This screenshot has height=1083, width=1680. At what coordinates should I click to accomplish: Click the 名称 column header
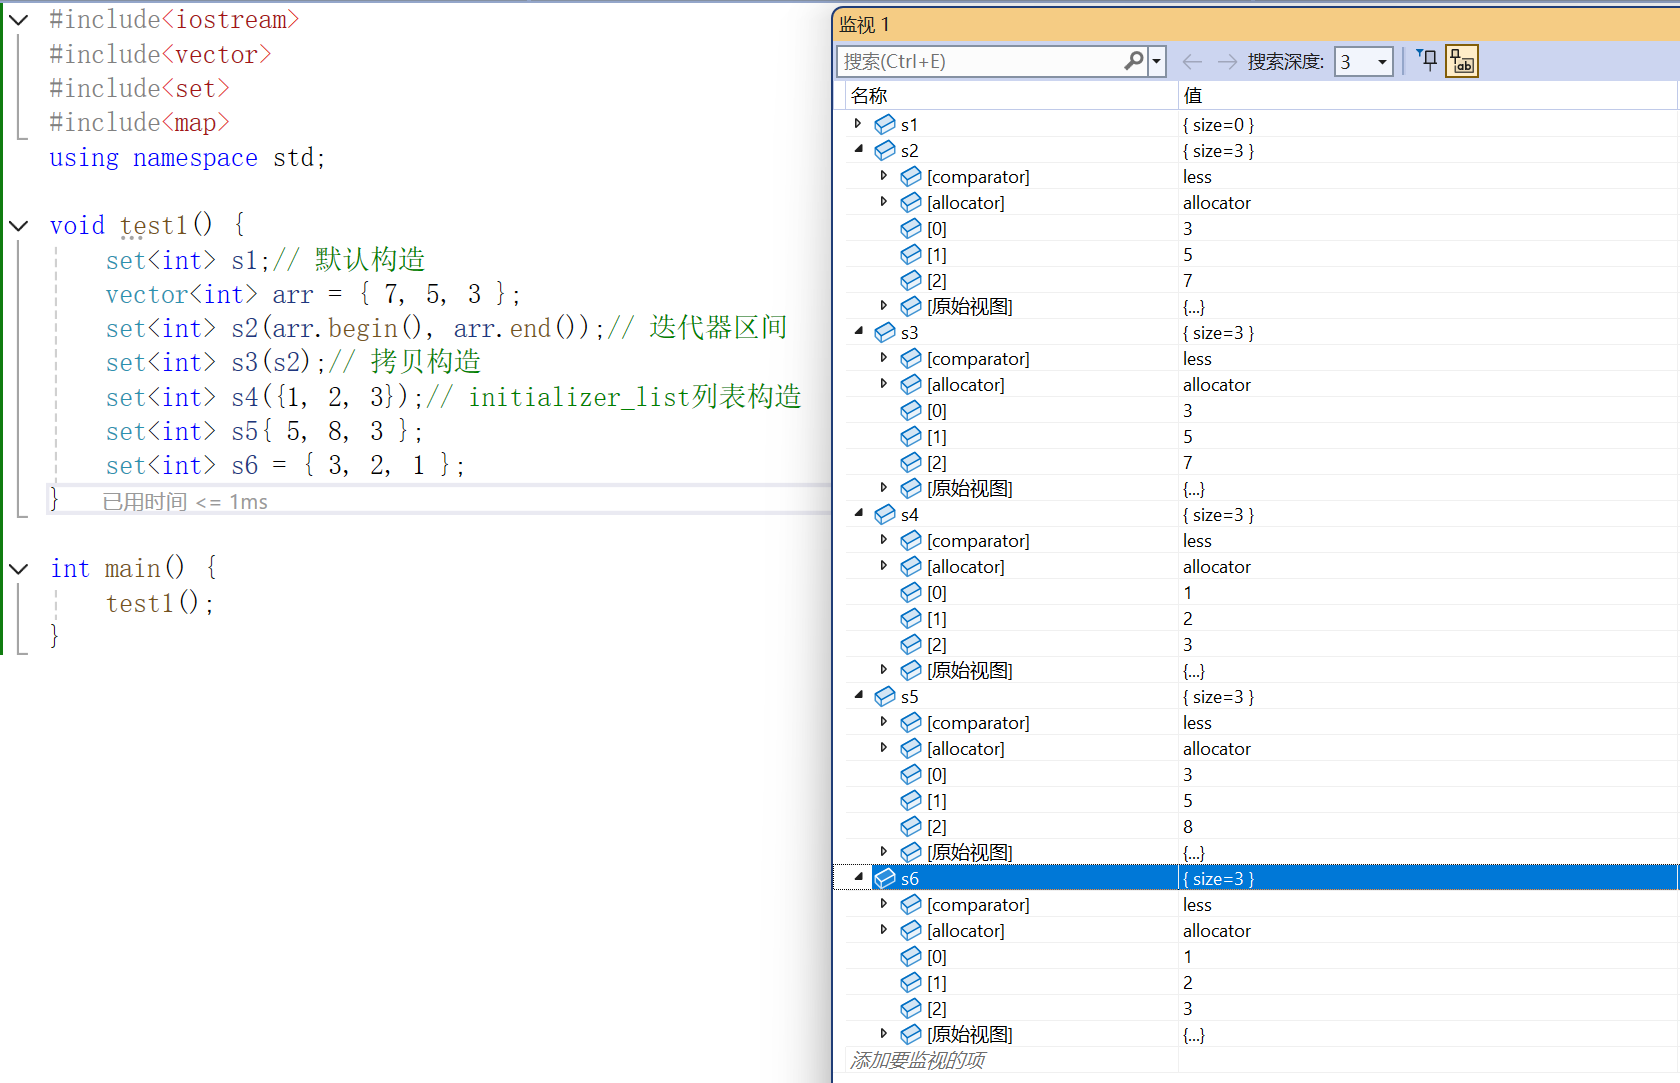tap(1011, 96)
